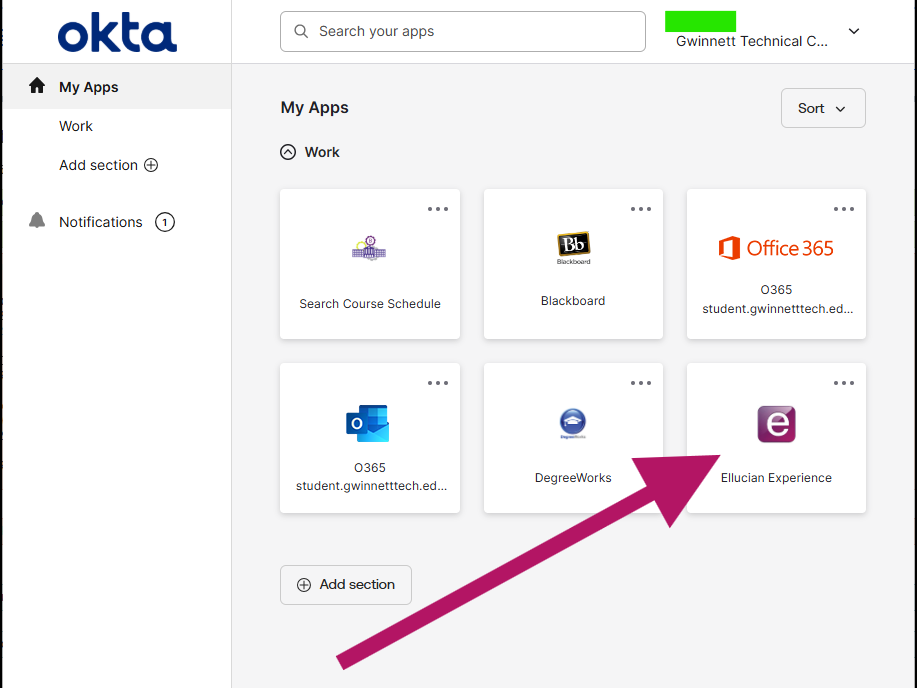
Task: Open the Outlook O365 app icon
Action: (x=368, y=424)
